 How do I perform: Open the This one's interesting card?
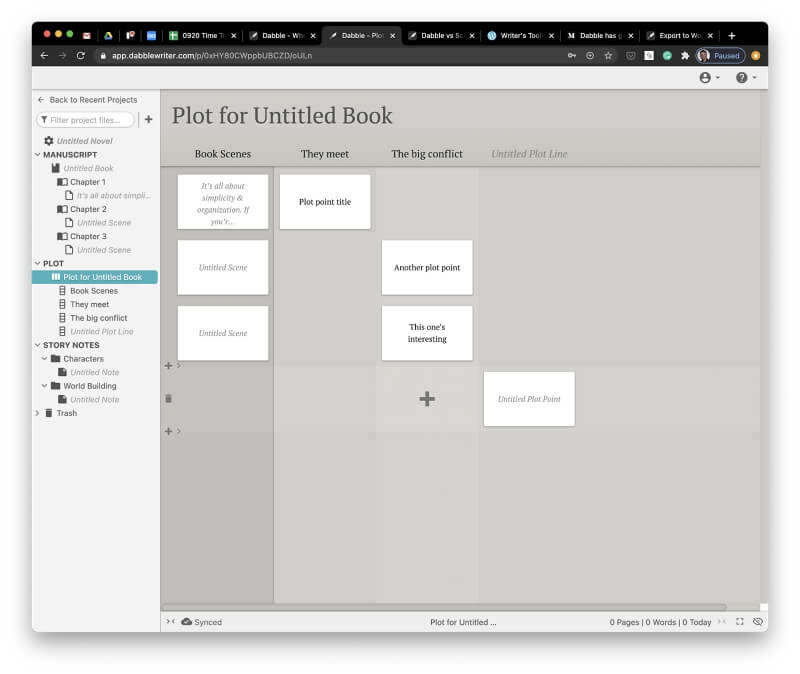427,333
